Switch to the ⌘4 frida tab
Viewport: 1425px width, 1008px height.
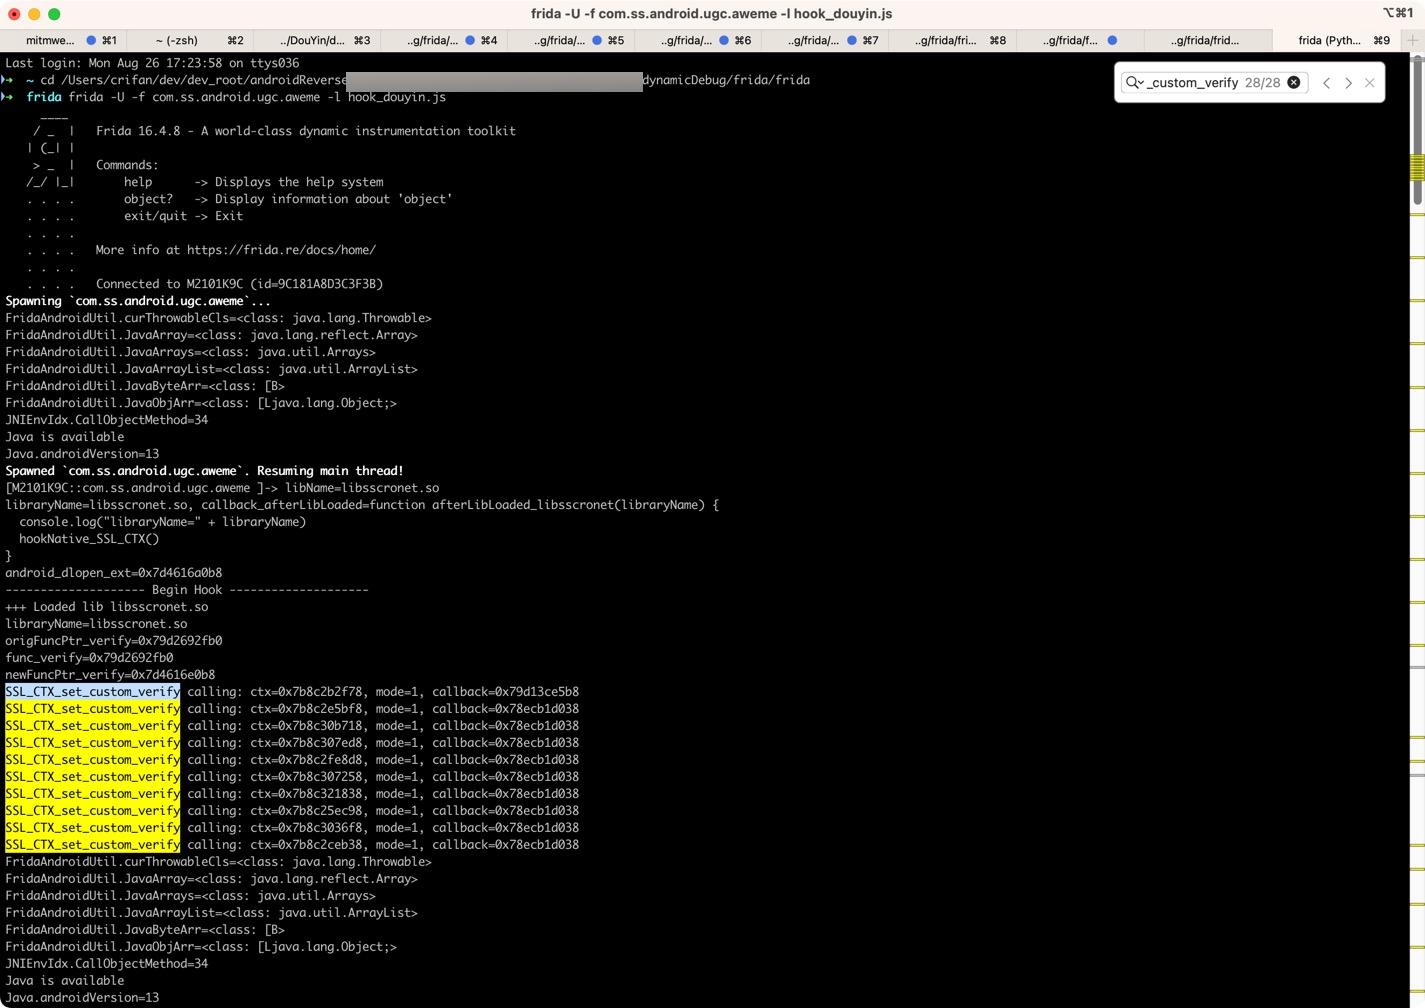pos(444,40)
